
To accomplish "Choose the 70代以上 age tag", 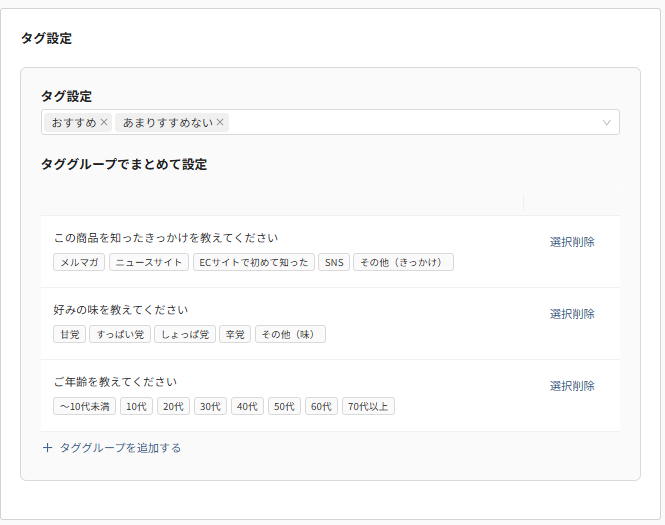I will click(x=369, y=406).
